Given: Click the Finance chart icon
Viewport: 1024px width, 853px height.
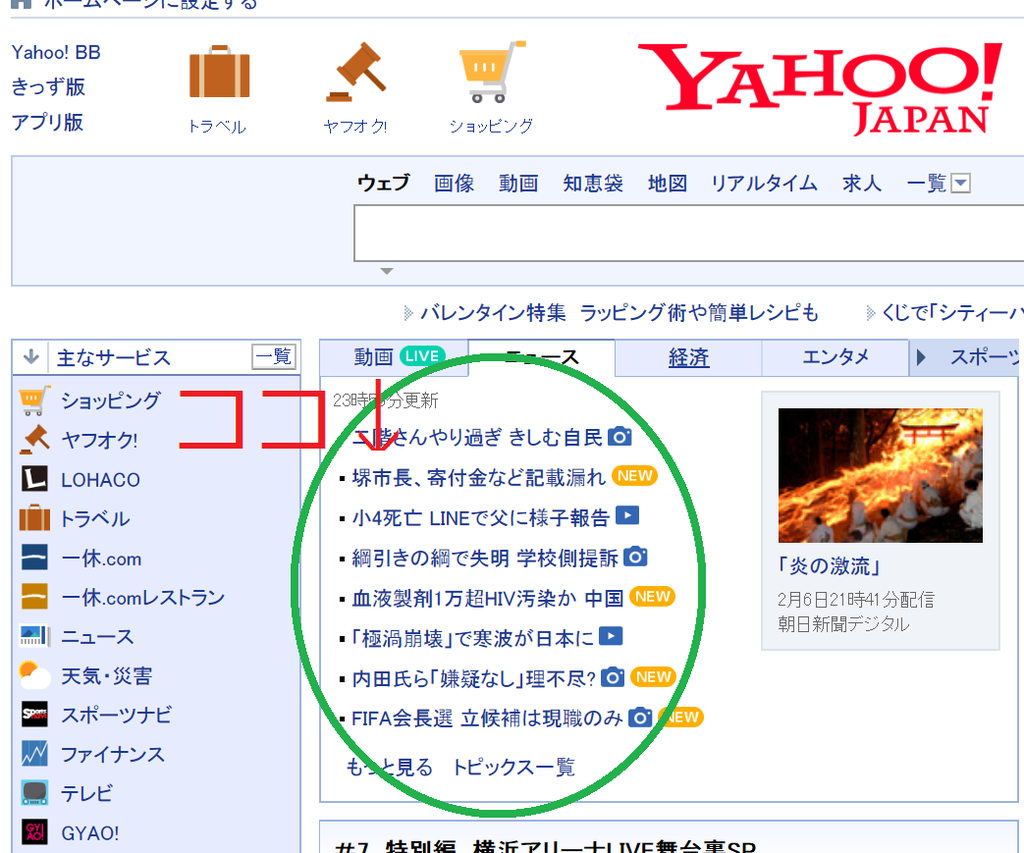Looking at the screenshot, I should click(x=35, y=754).
